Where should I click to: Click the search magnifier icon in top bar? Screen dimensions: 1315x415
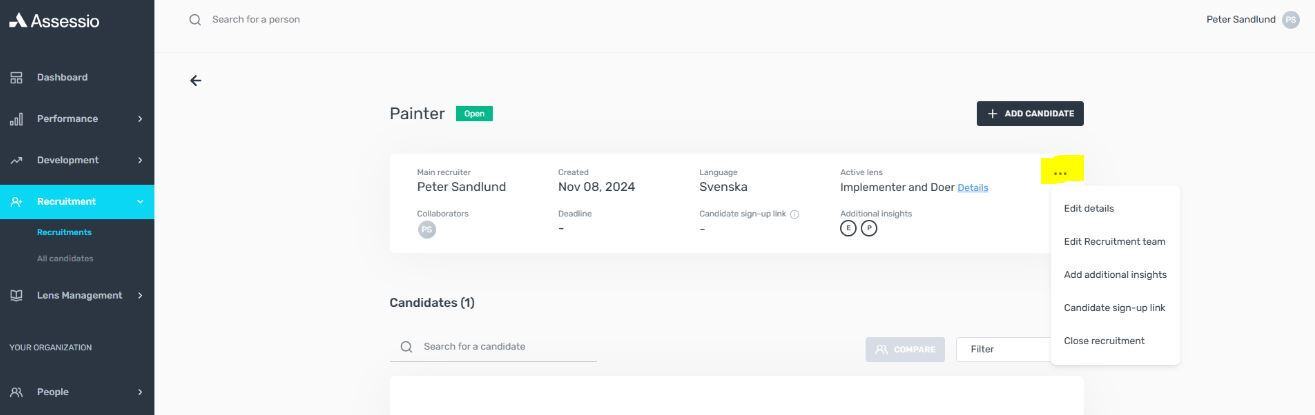pos(195,19)
